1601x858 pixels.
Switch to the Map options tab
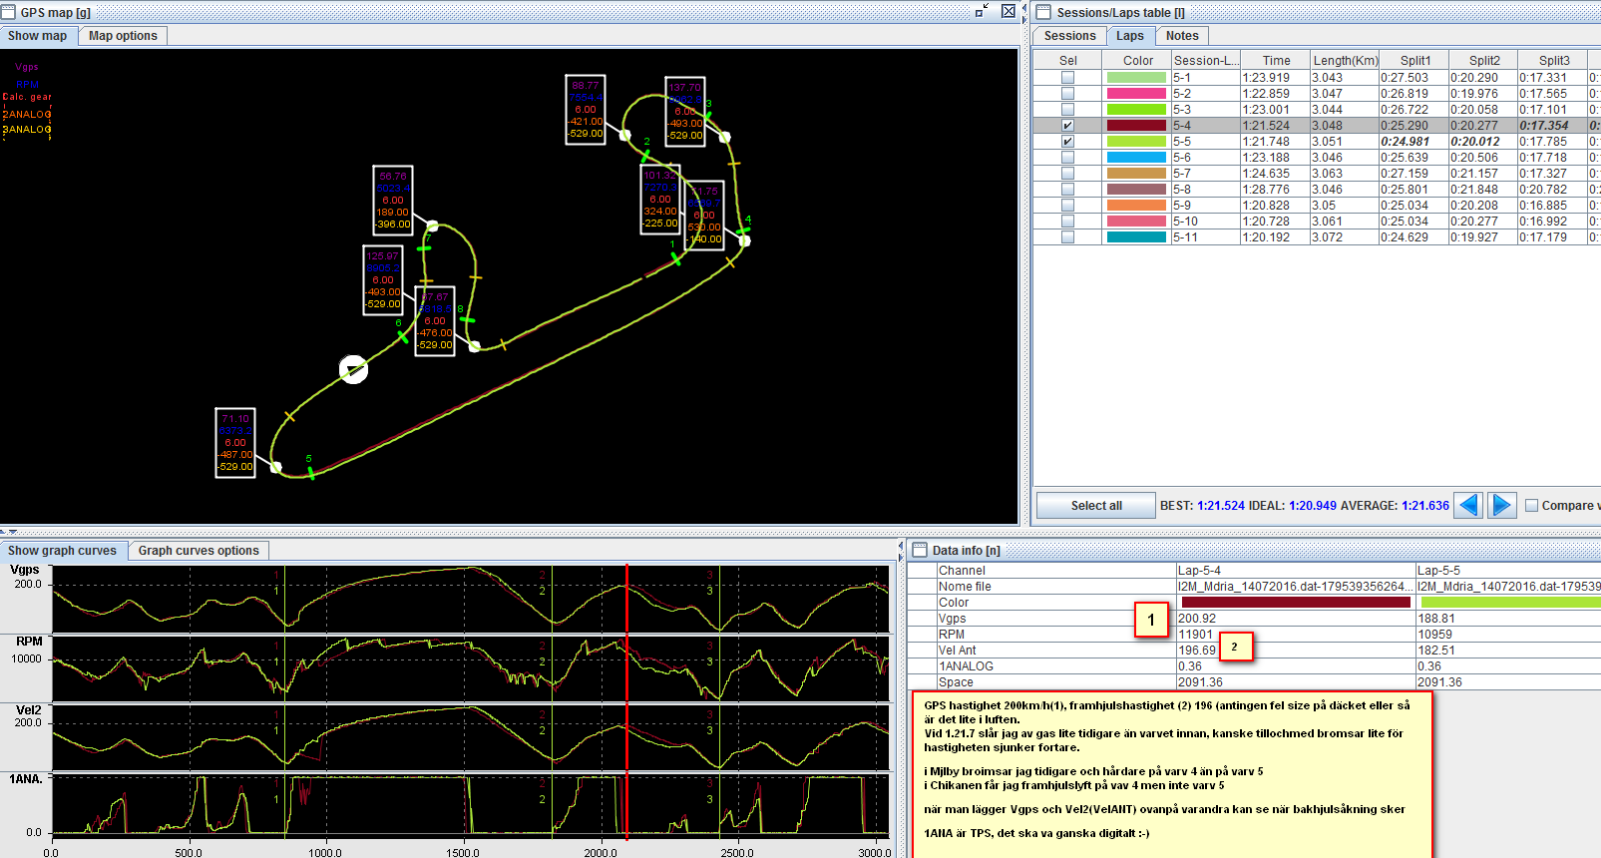coord(123,36)
